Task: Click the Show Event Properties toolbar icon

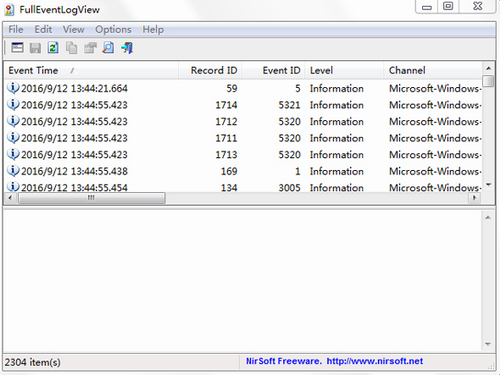Action: click(x=17, y=48)
